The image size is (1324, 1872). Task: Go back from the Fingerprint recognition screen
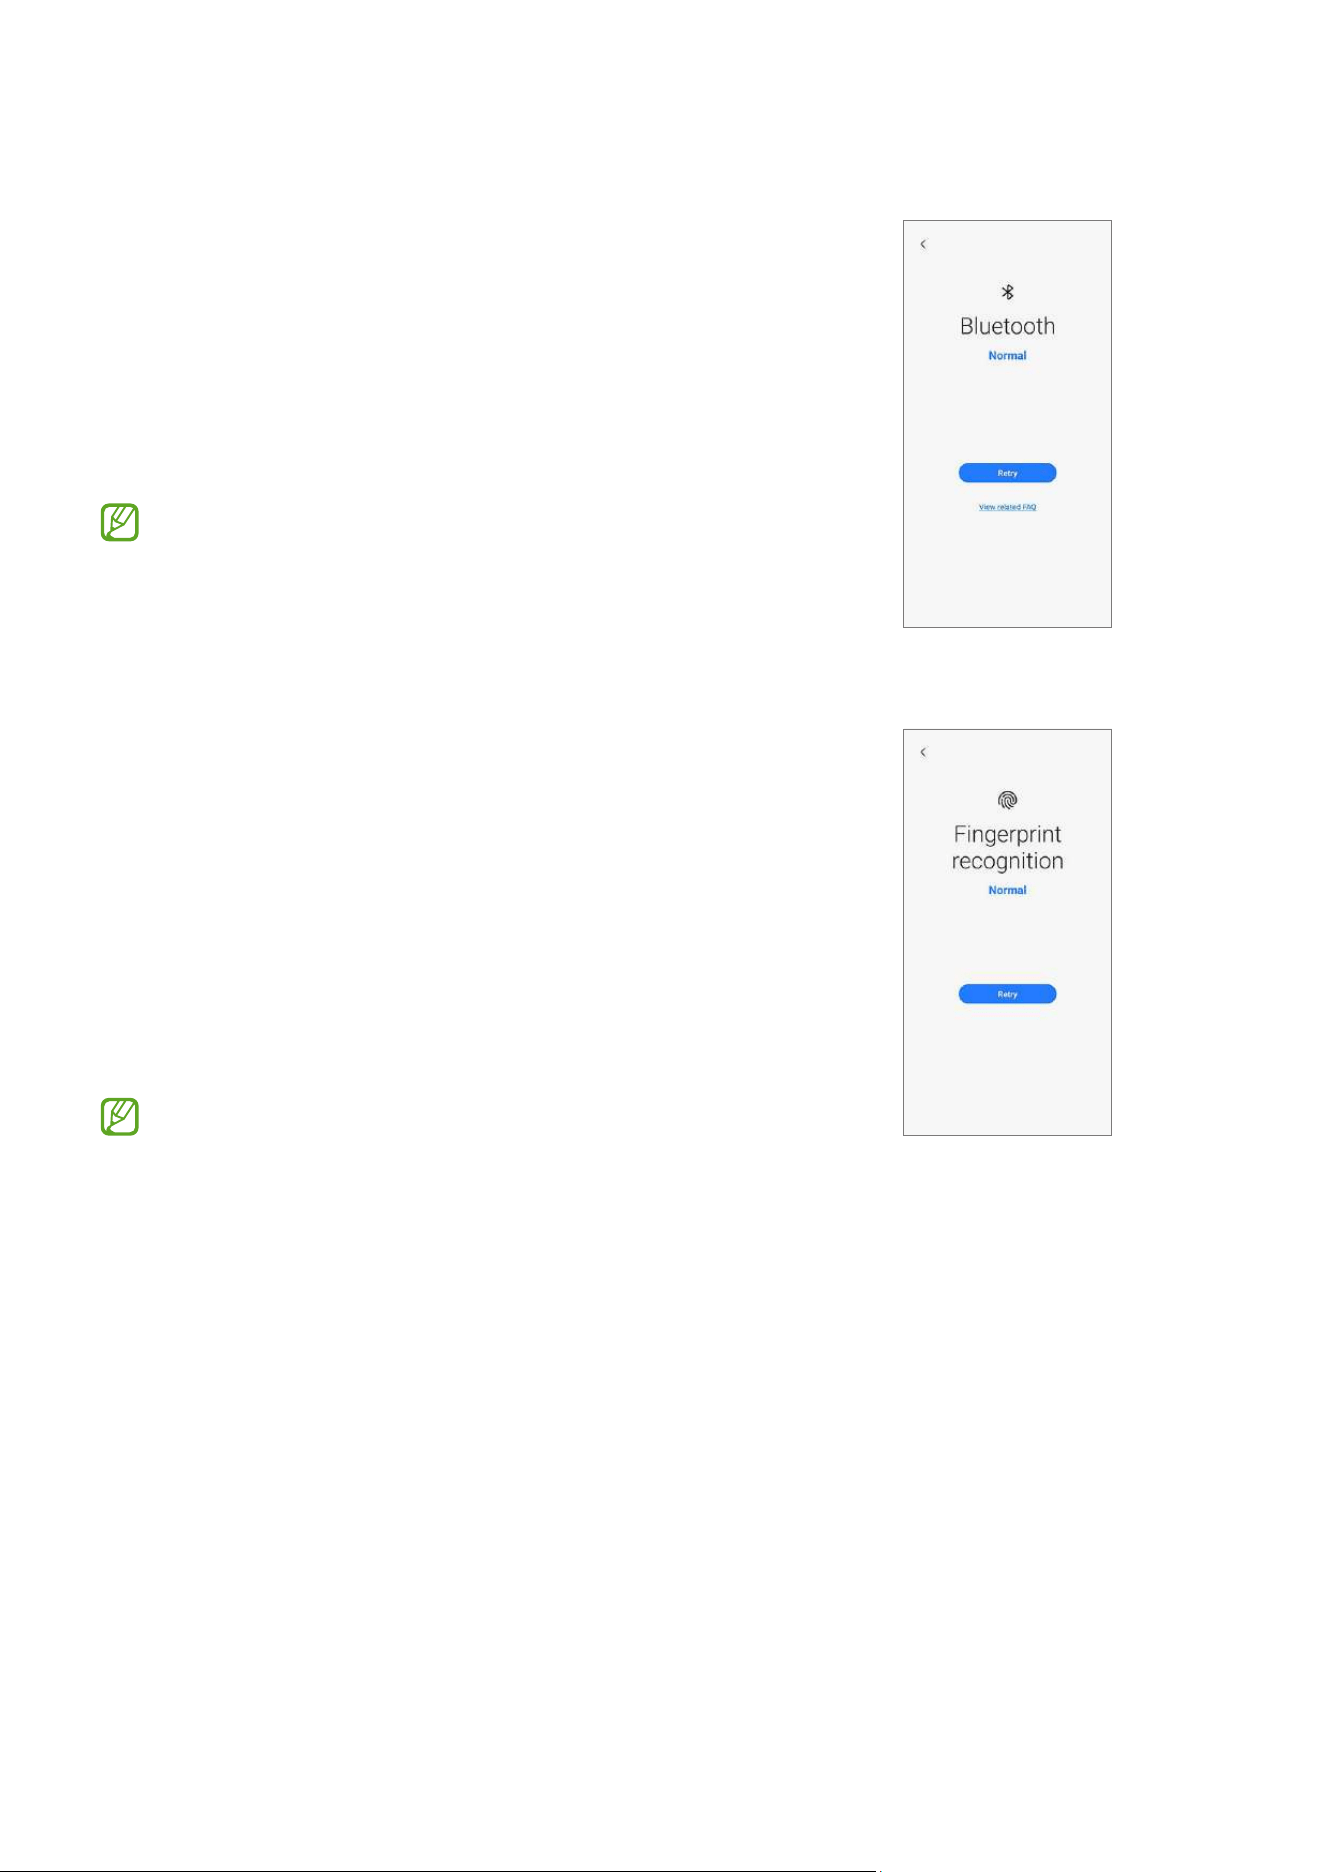pyautogui.click(x=923, y=752)
